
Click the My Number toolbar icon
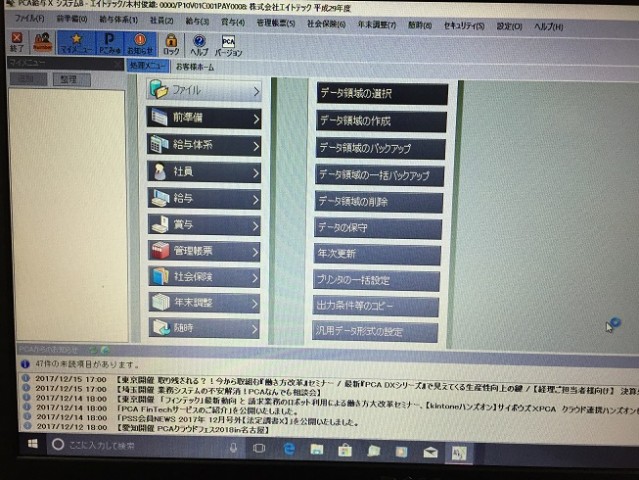pyautogui.click(x=42, y=42)
